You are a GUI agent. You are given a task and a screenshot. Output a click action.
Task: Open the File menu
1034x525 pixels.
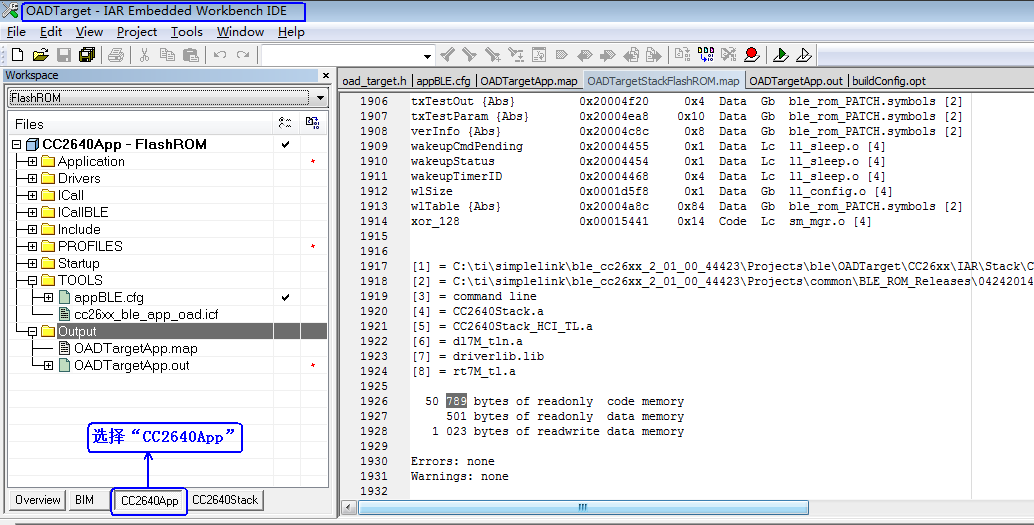16,32
